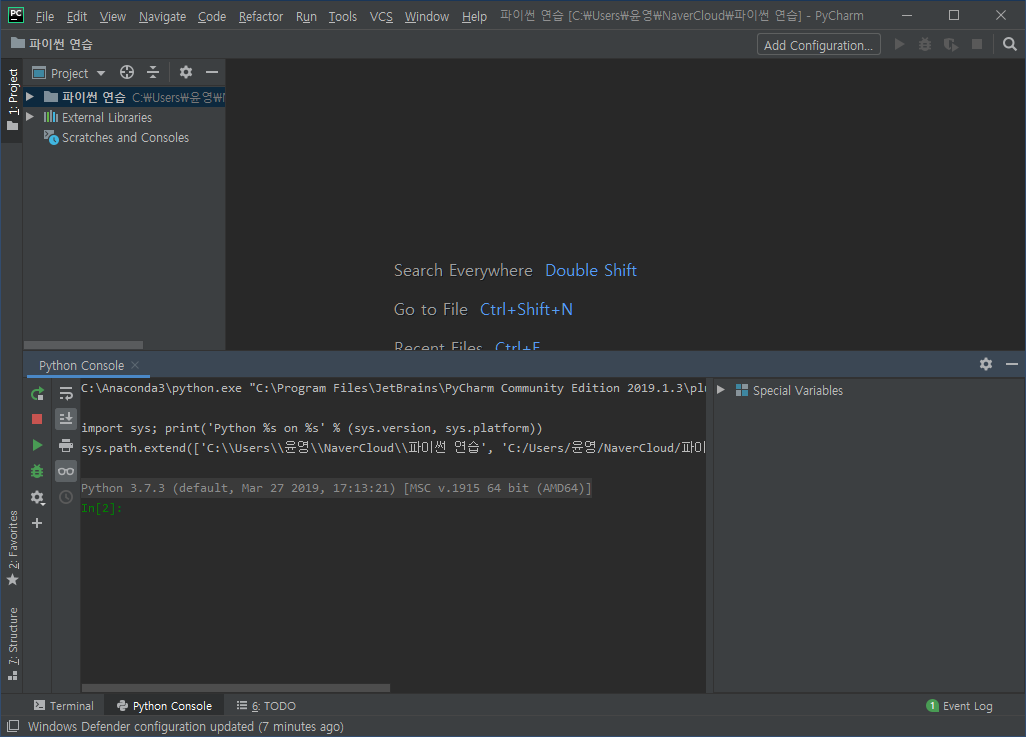Open the Event Log
The image size is (1026, 737).
(x=959, y=706)
